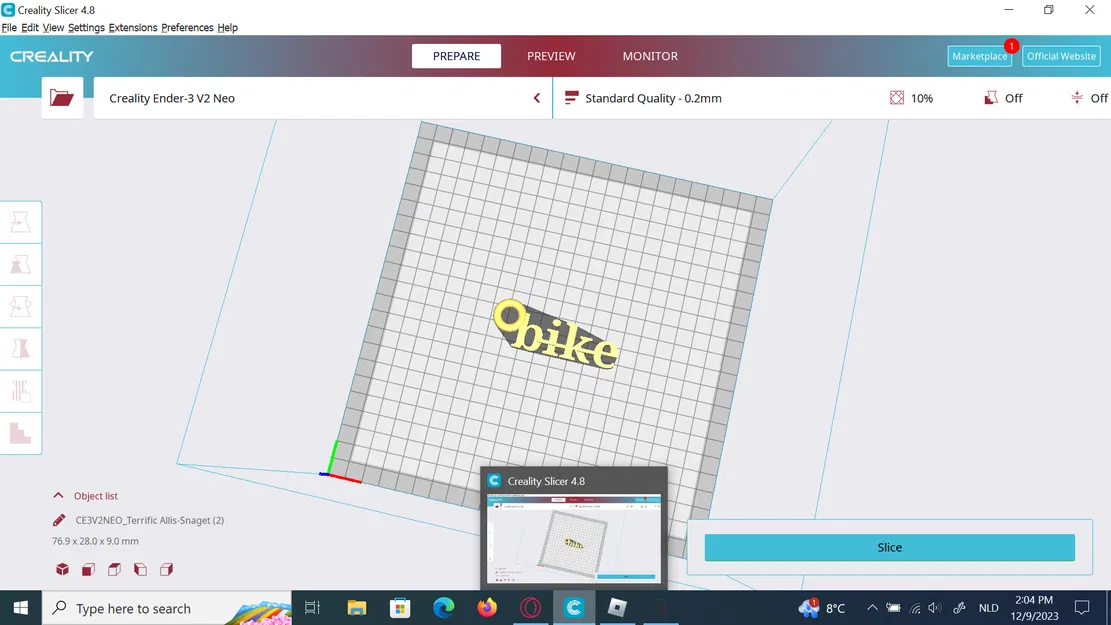The width and height of the screenshot is (1111, 625).
Task: Open the View menu
Action: [x=53, y=28]
